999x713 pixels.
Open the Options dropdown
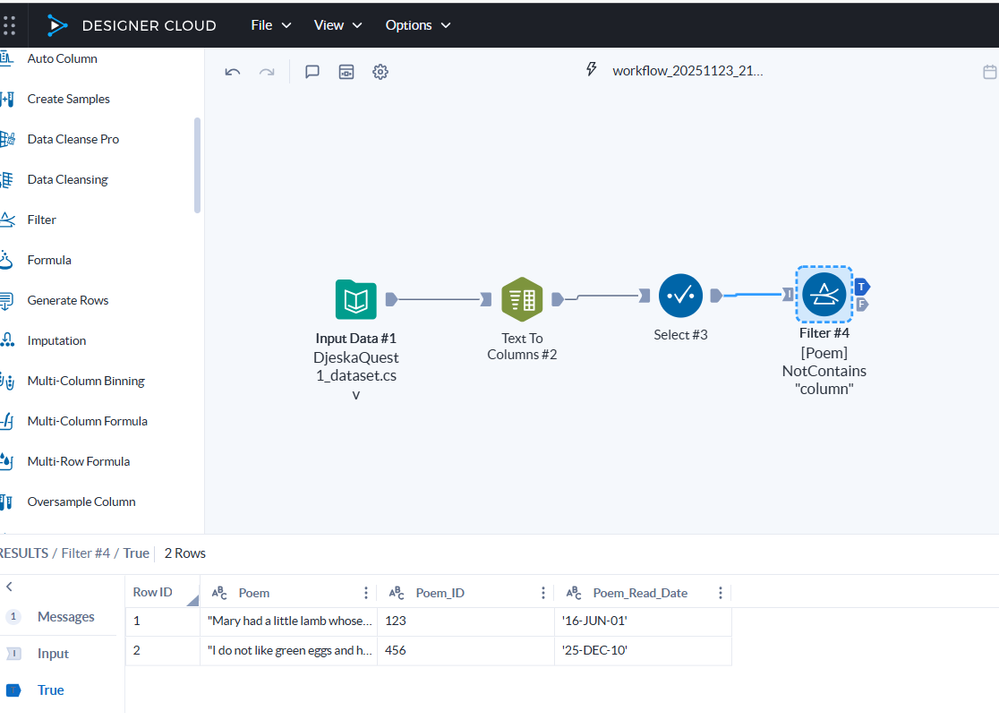coord(410,25)
